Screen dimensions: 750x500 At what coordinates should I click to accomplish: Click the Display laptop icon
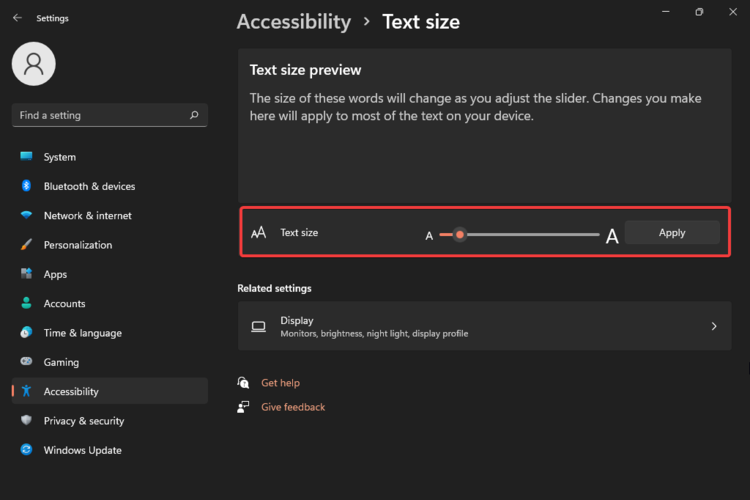pos(258,326)
